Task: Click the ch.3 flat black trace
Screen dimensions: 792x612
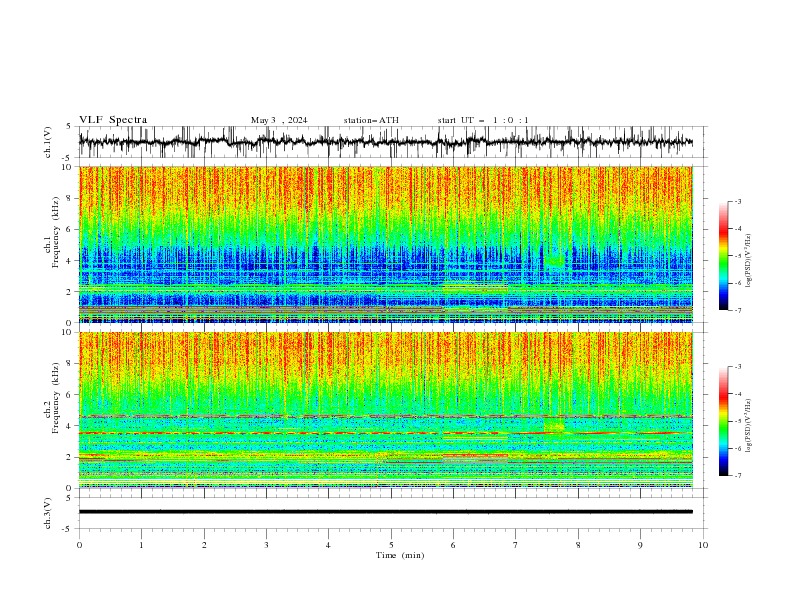Action: 386,512
